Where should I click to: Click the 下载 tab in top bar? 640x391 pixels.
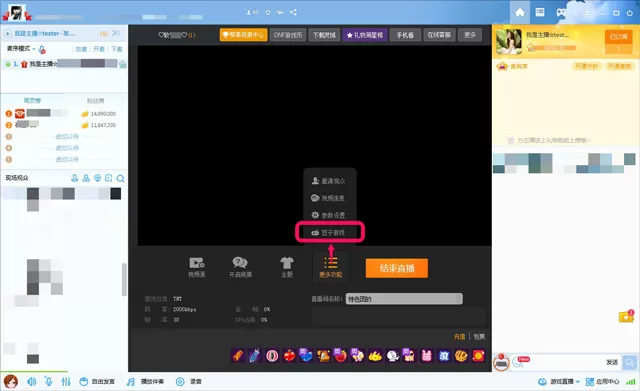coord(324,35)
